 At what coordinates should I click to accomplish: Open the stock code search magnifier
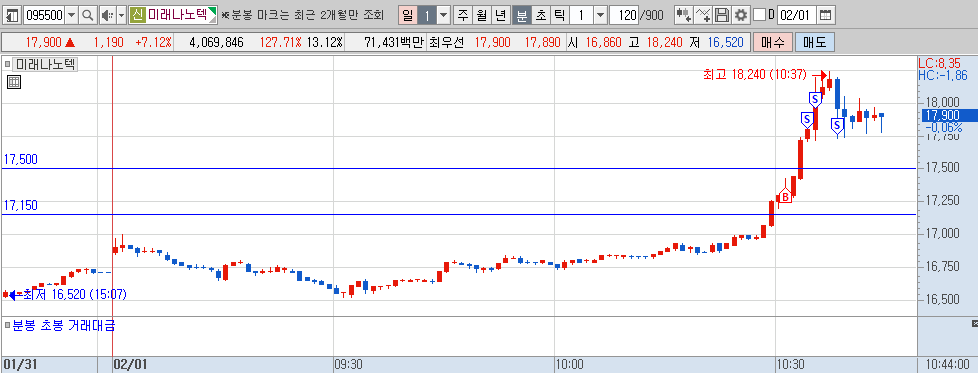[x=88, y=15]
